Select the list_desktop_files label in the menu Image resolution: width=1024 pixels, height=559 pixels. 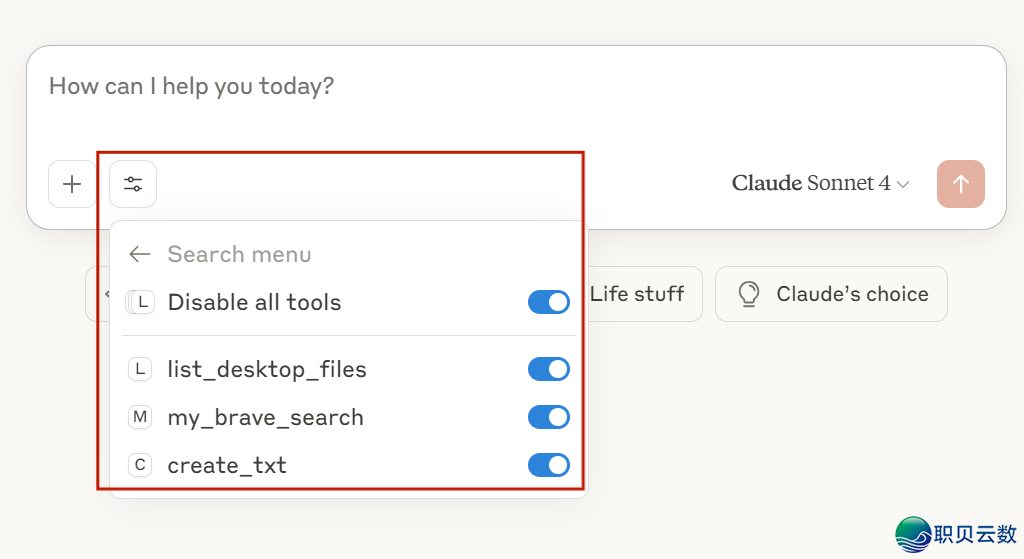point(267,369)
